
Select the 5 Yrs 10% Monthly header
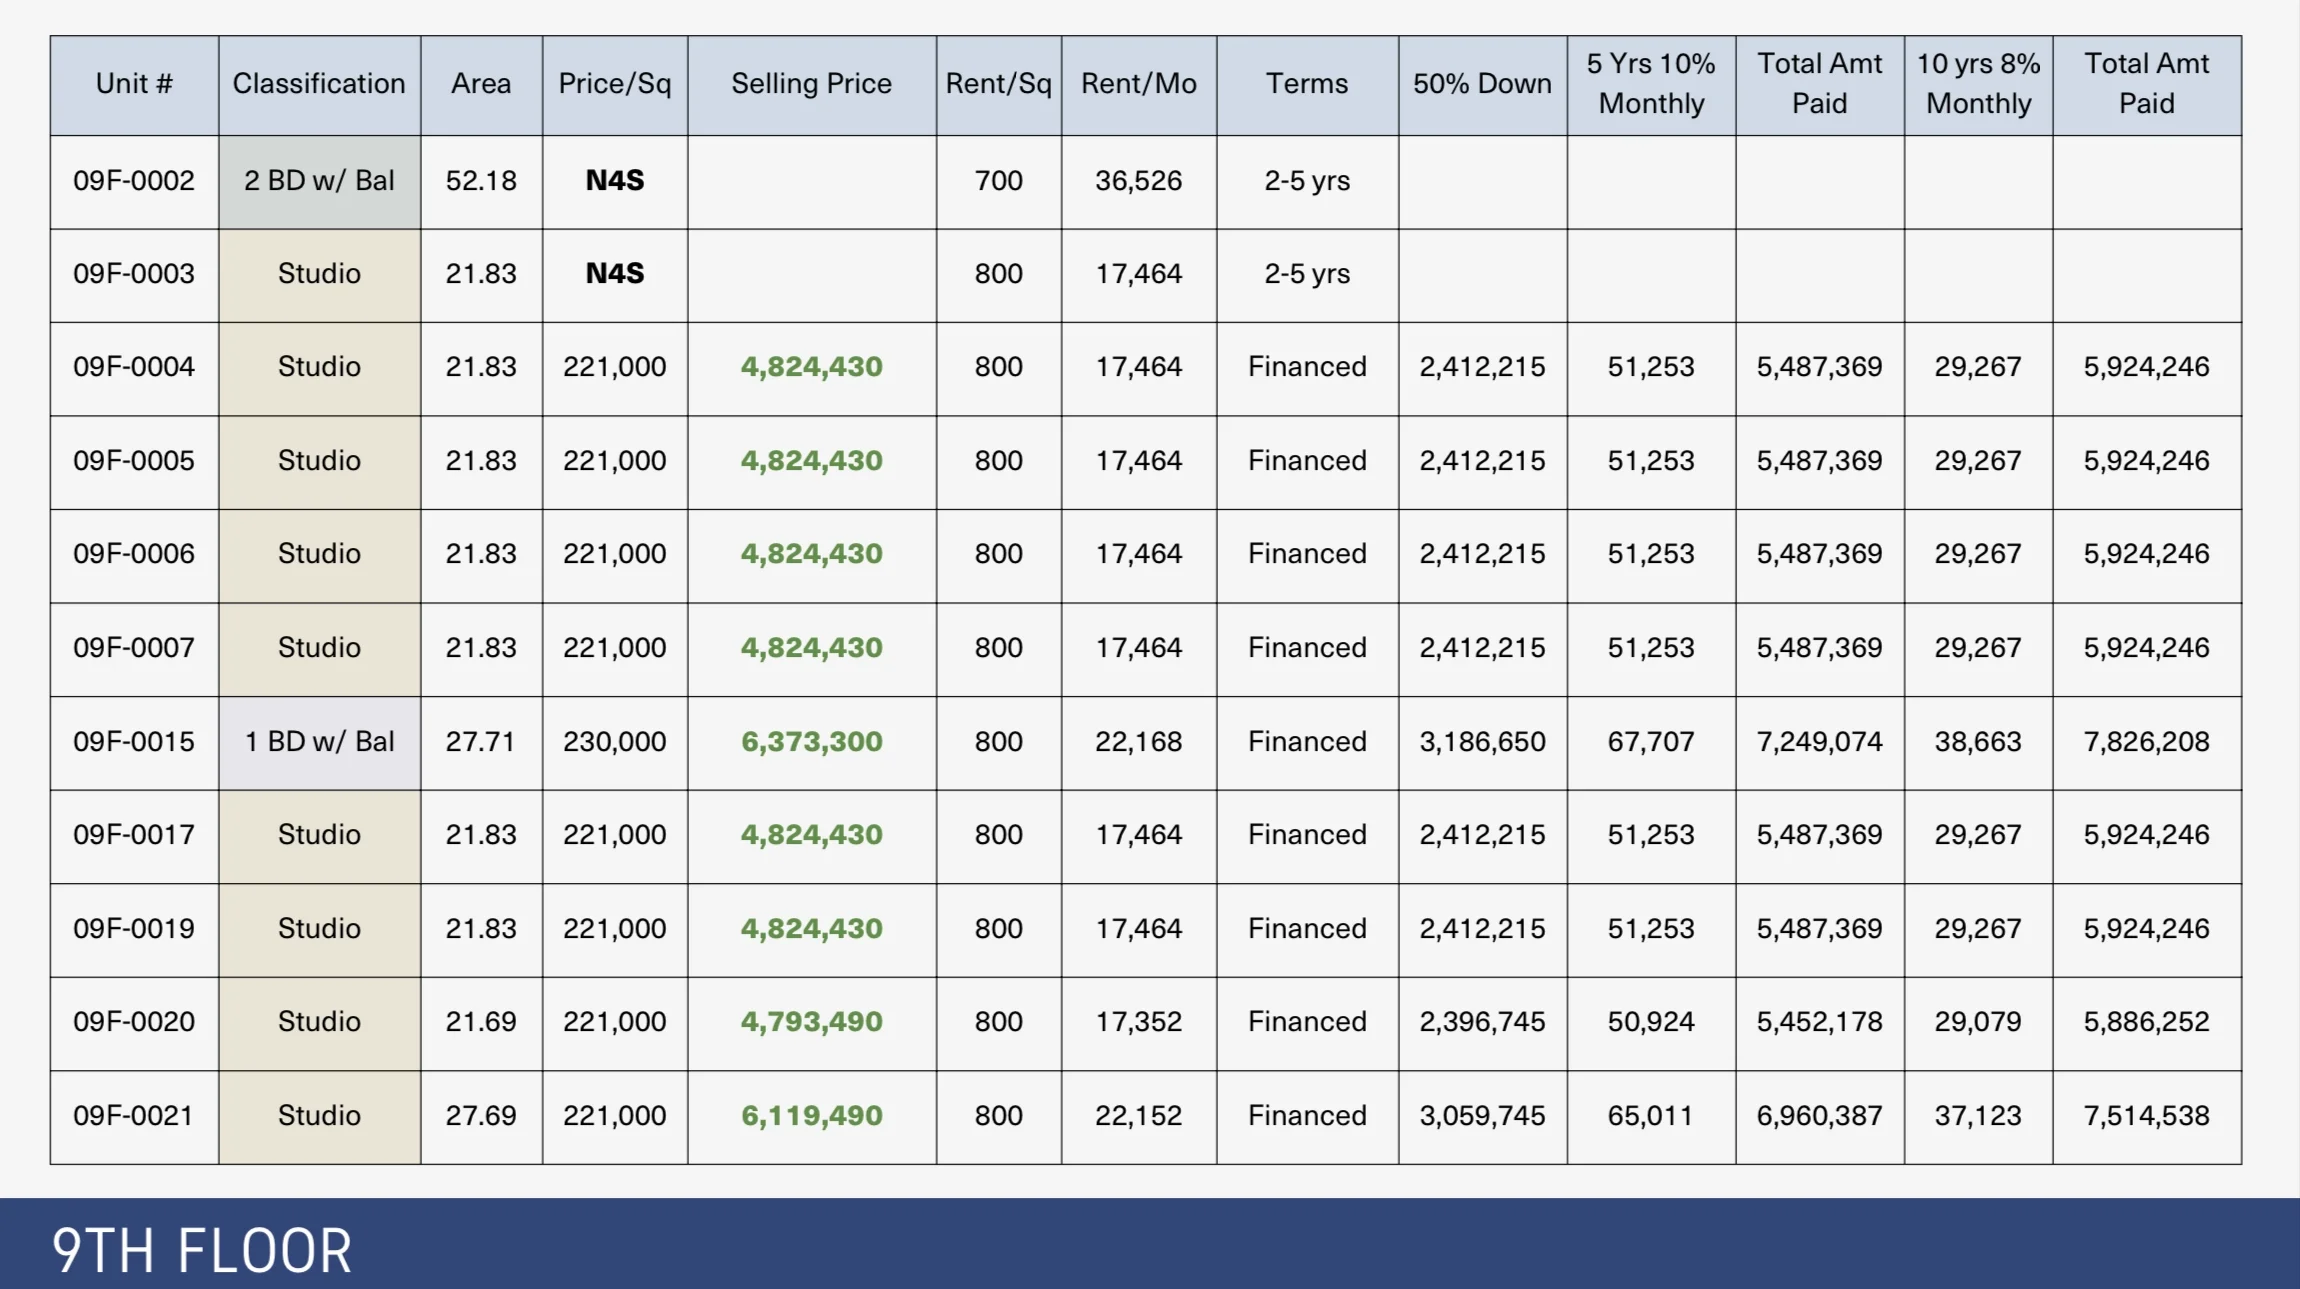(x=1651, y=84)
